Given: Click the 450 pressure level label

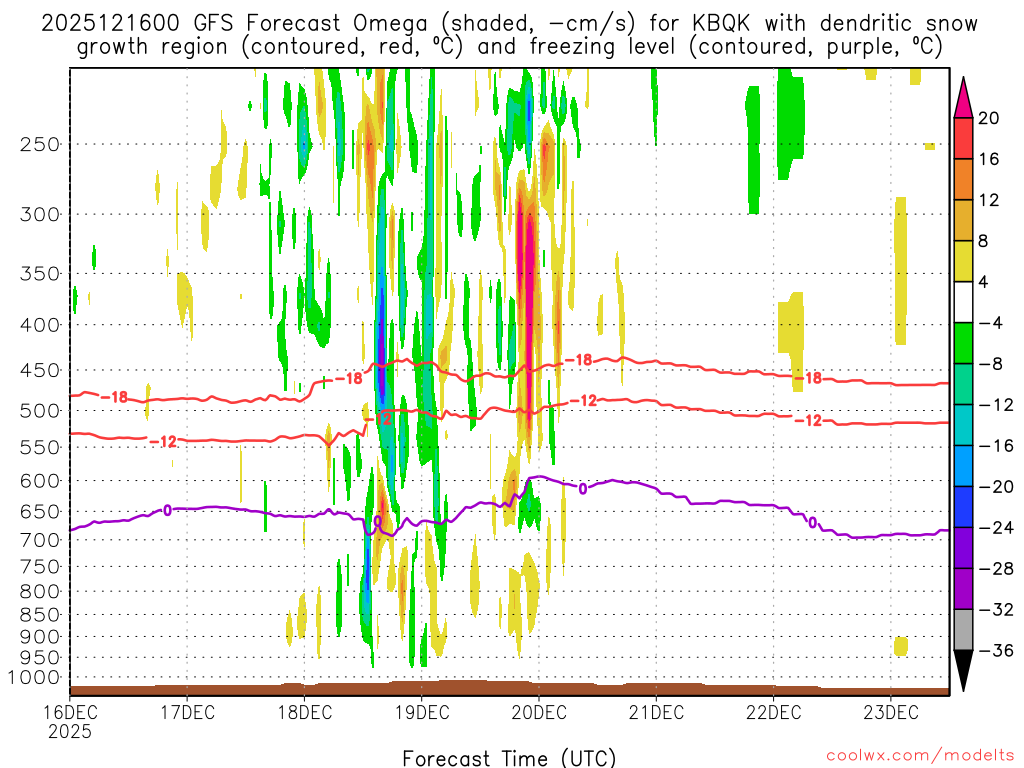Looking at the screenshot, I should coord(40,370).
